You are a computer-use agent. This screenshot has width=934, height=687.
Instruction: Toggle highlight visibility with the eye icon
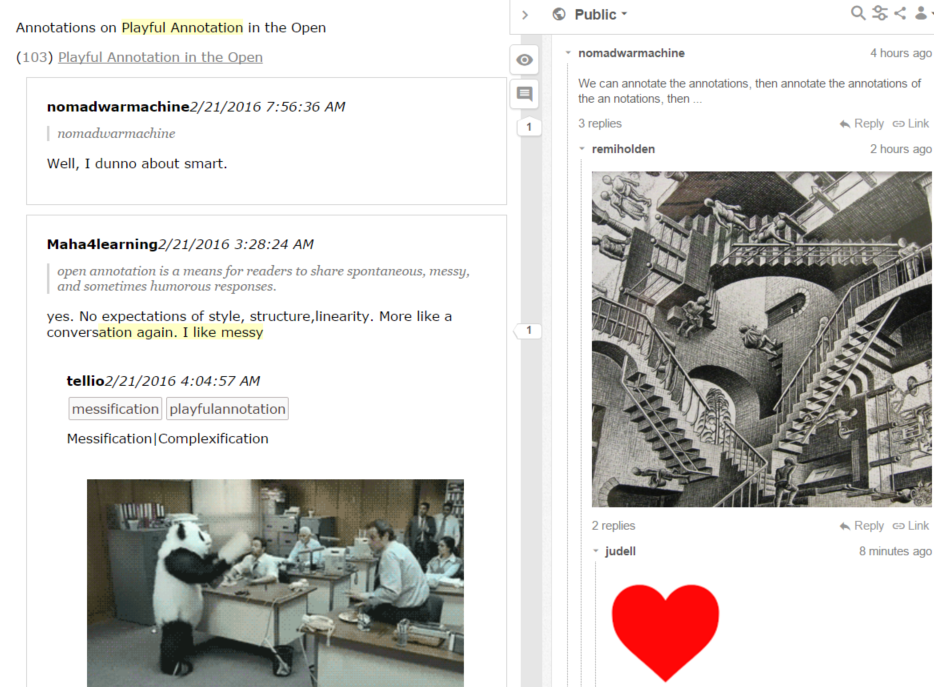click(x=524, y=60)
